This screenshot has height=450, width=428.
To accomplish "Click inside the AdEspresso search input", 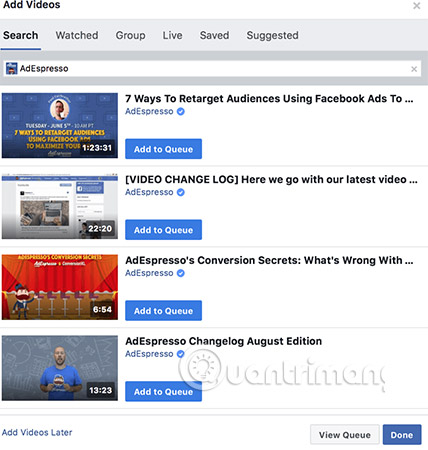I will (x=213, y=69).
